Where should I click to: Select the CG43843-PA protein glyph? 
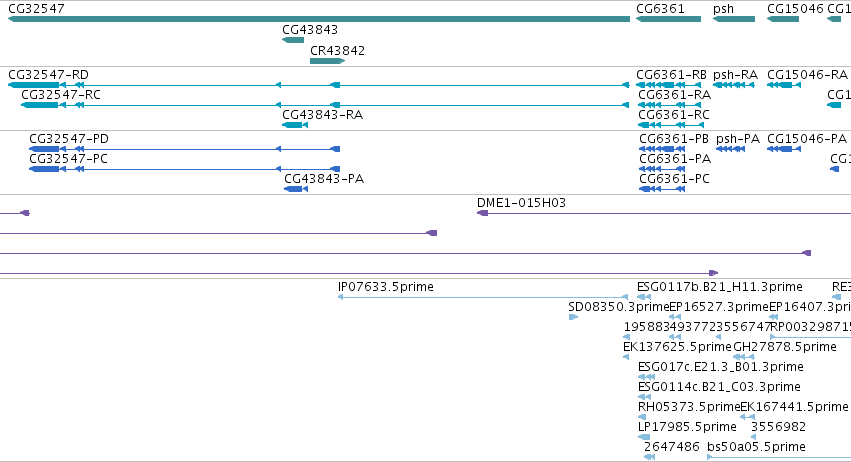(296, 189)
